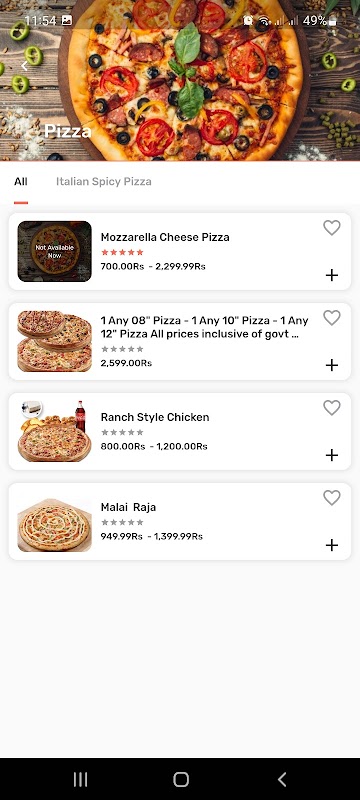Open the Malai Raja pizza image
This screenshot has height=800, width=360.
click(x=55, y=525)
